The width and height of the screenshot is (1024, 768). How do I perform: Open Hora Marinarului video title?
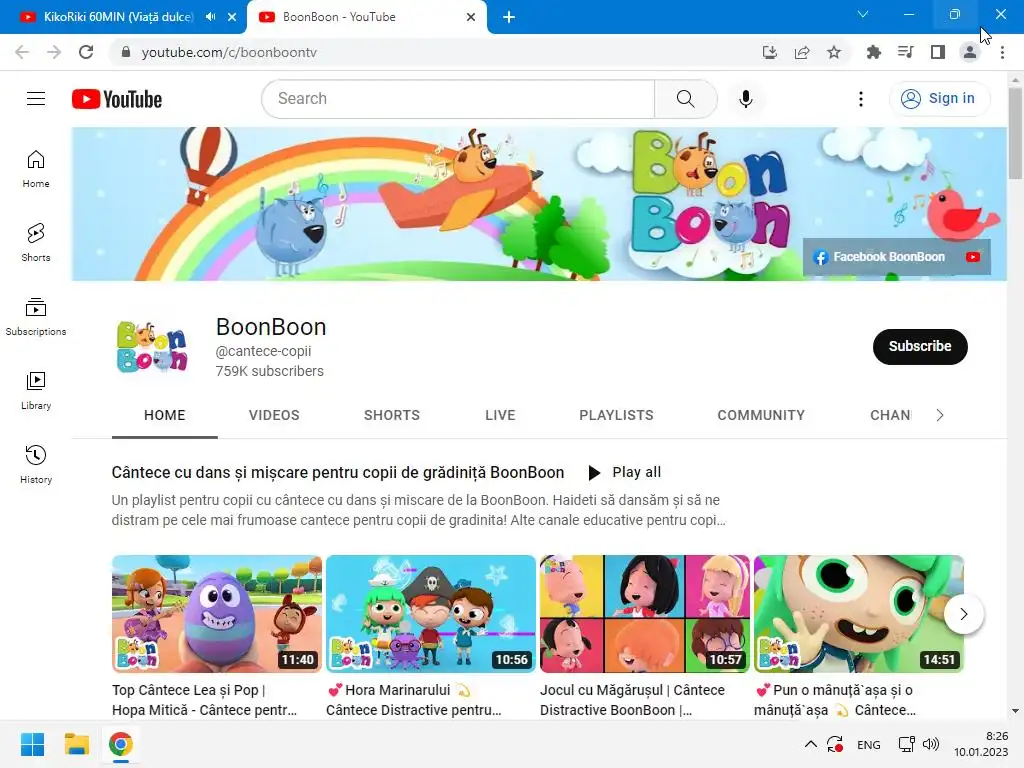point(414,700)
